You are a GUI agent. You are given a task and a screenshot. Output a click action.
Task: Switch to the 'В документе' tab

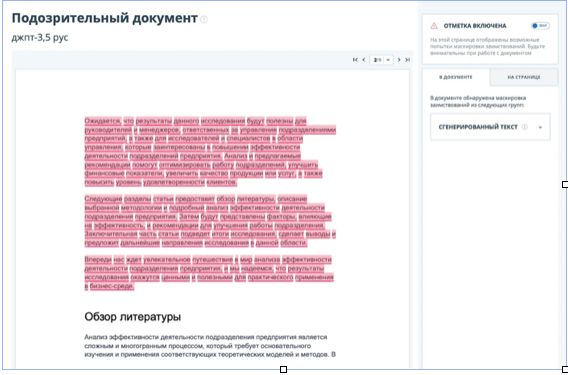(x=456, y=77)
